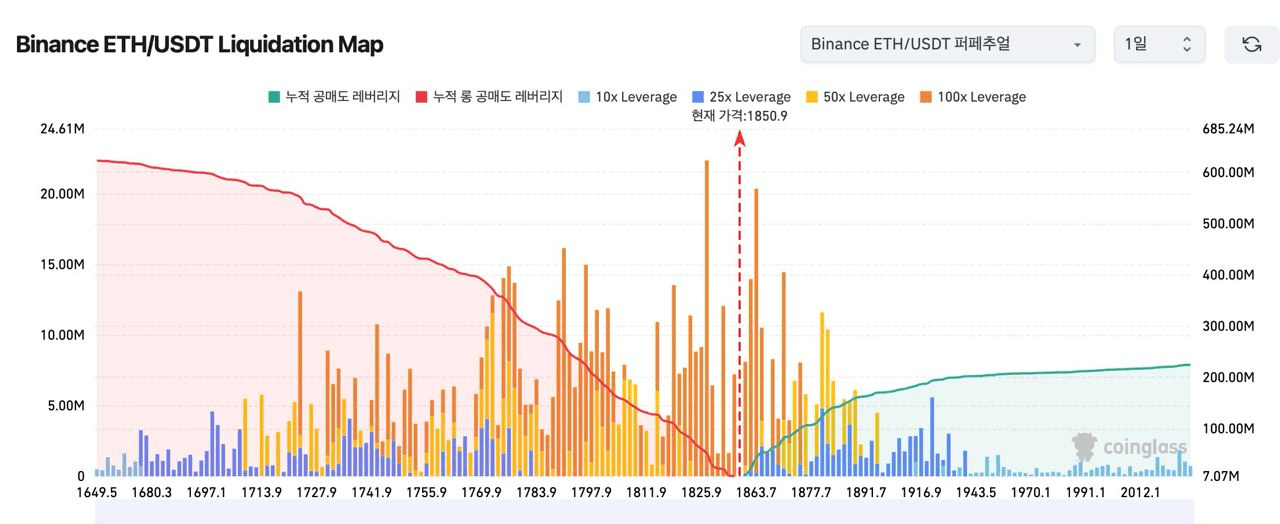Click the x-axis label 1863.7
This screenshot has height=524, width=1280.
pos(756,491)
